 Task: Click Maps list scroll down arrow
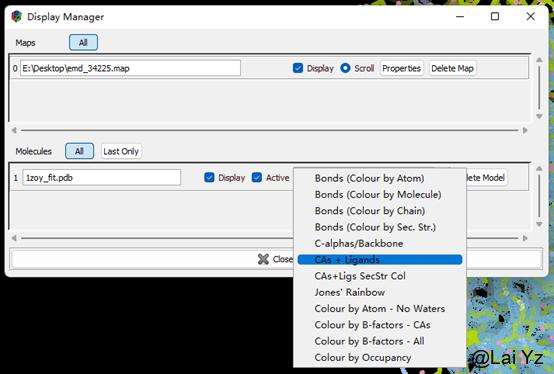pos(539,116)
